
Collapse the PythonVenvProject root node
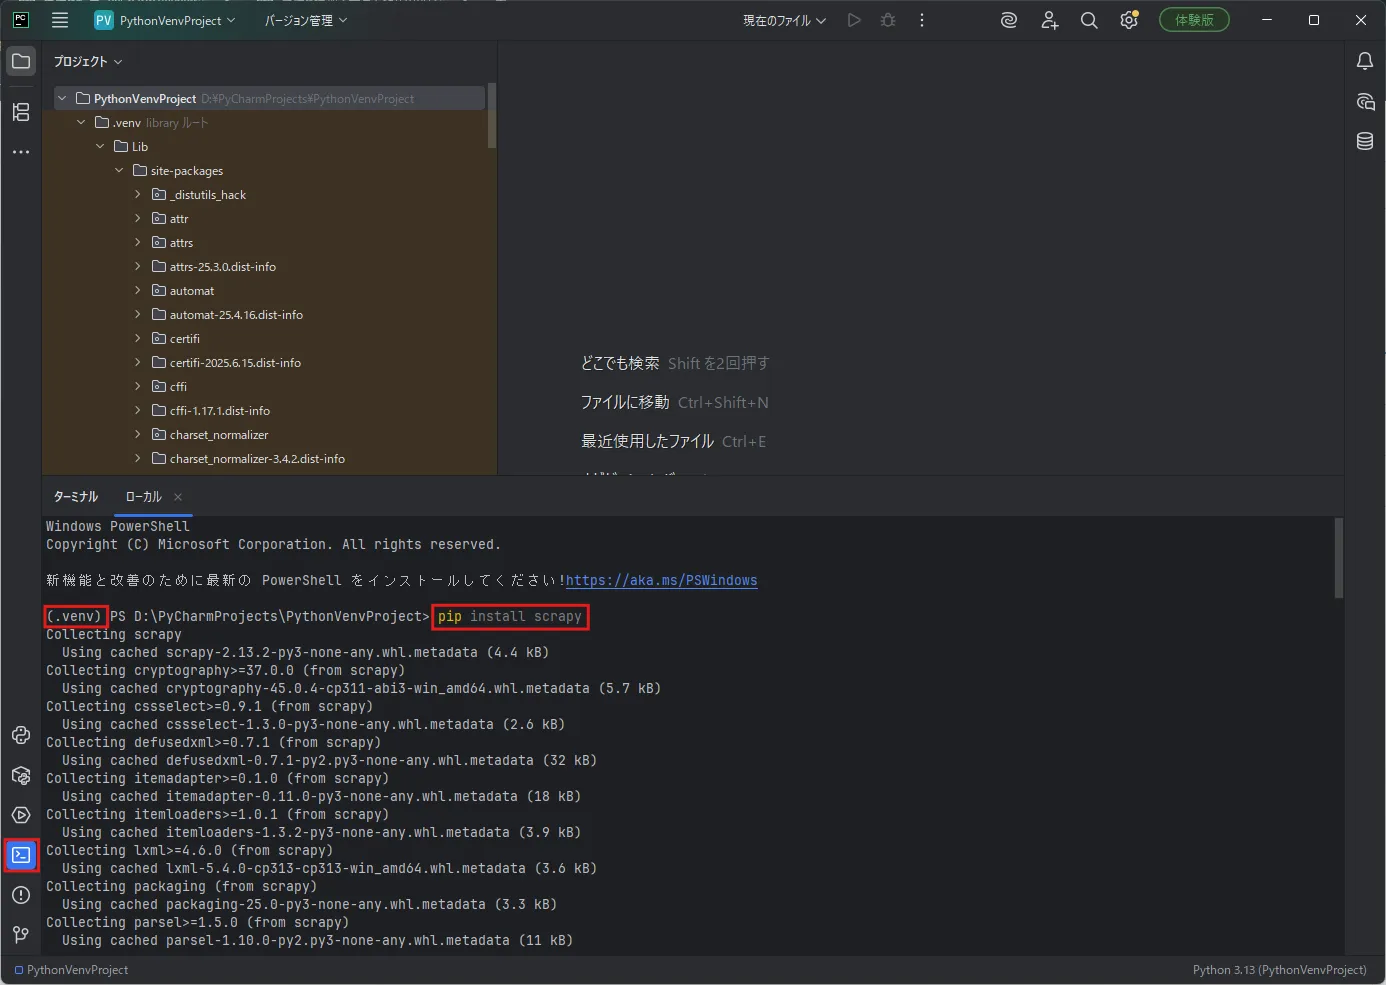tap(62, 98)
